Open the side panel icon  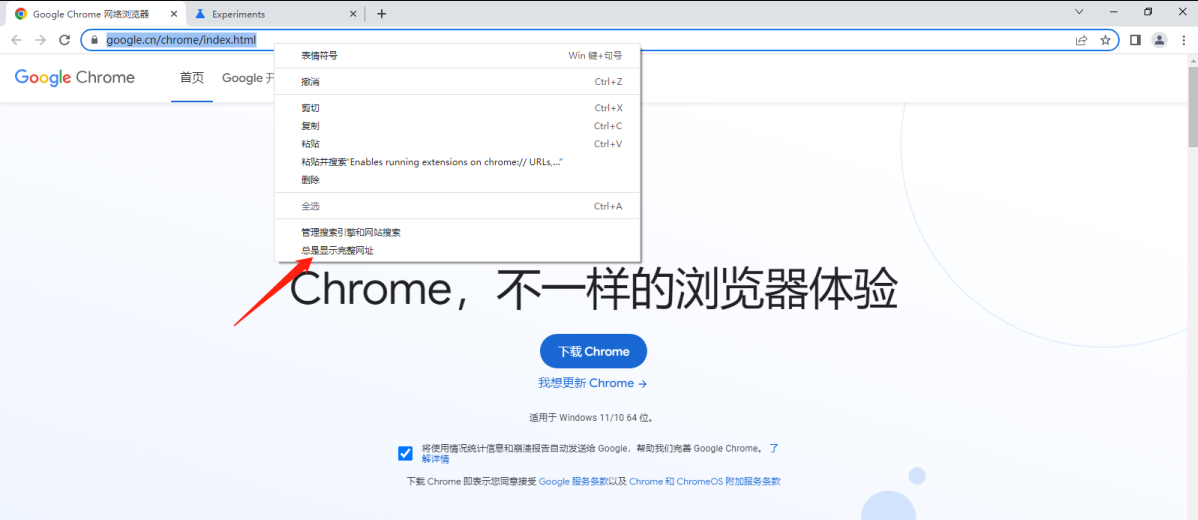click(x=1135, y=40)
